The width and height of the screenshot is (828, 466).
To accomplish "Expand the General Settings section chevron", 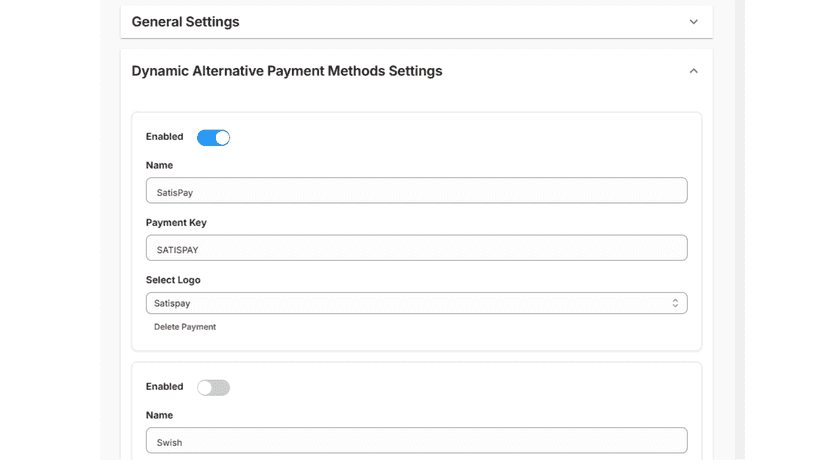I will click(x=693, y=22).
